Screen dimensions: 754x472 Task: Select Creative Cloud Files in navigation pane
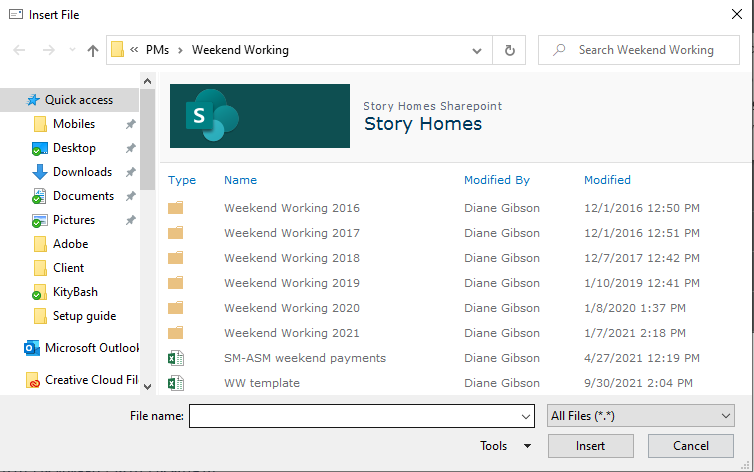pyautogui.click(x=90, y=380)
